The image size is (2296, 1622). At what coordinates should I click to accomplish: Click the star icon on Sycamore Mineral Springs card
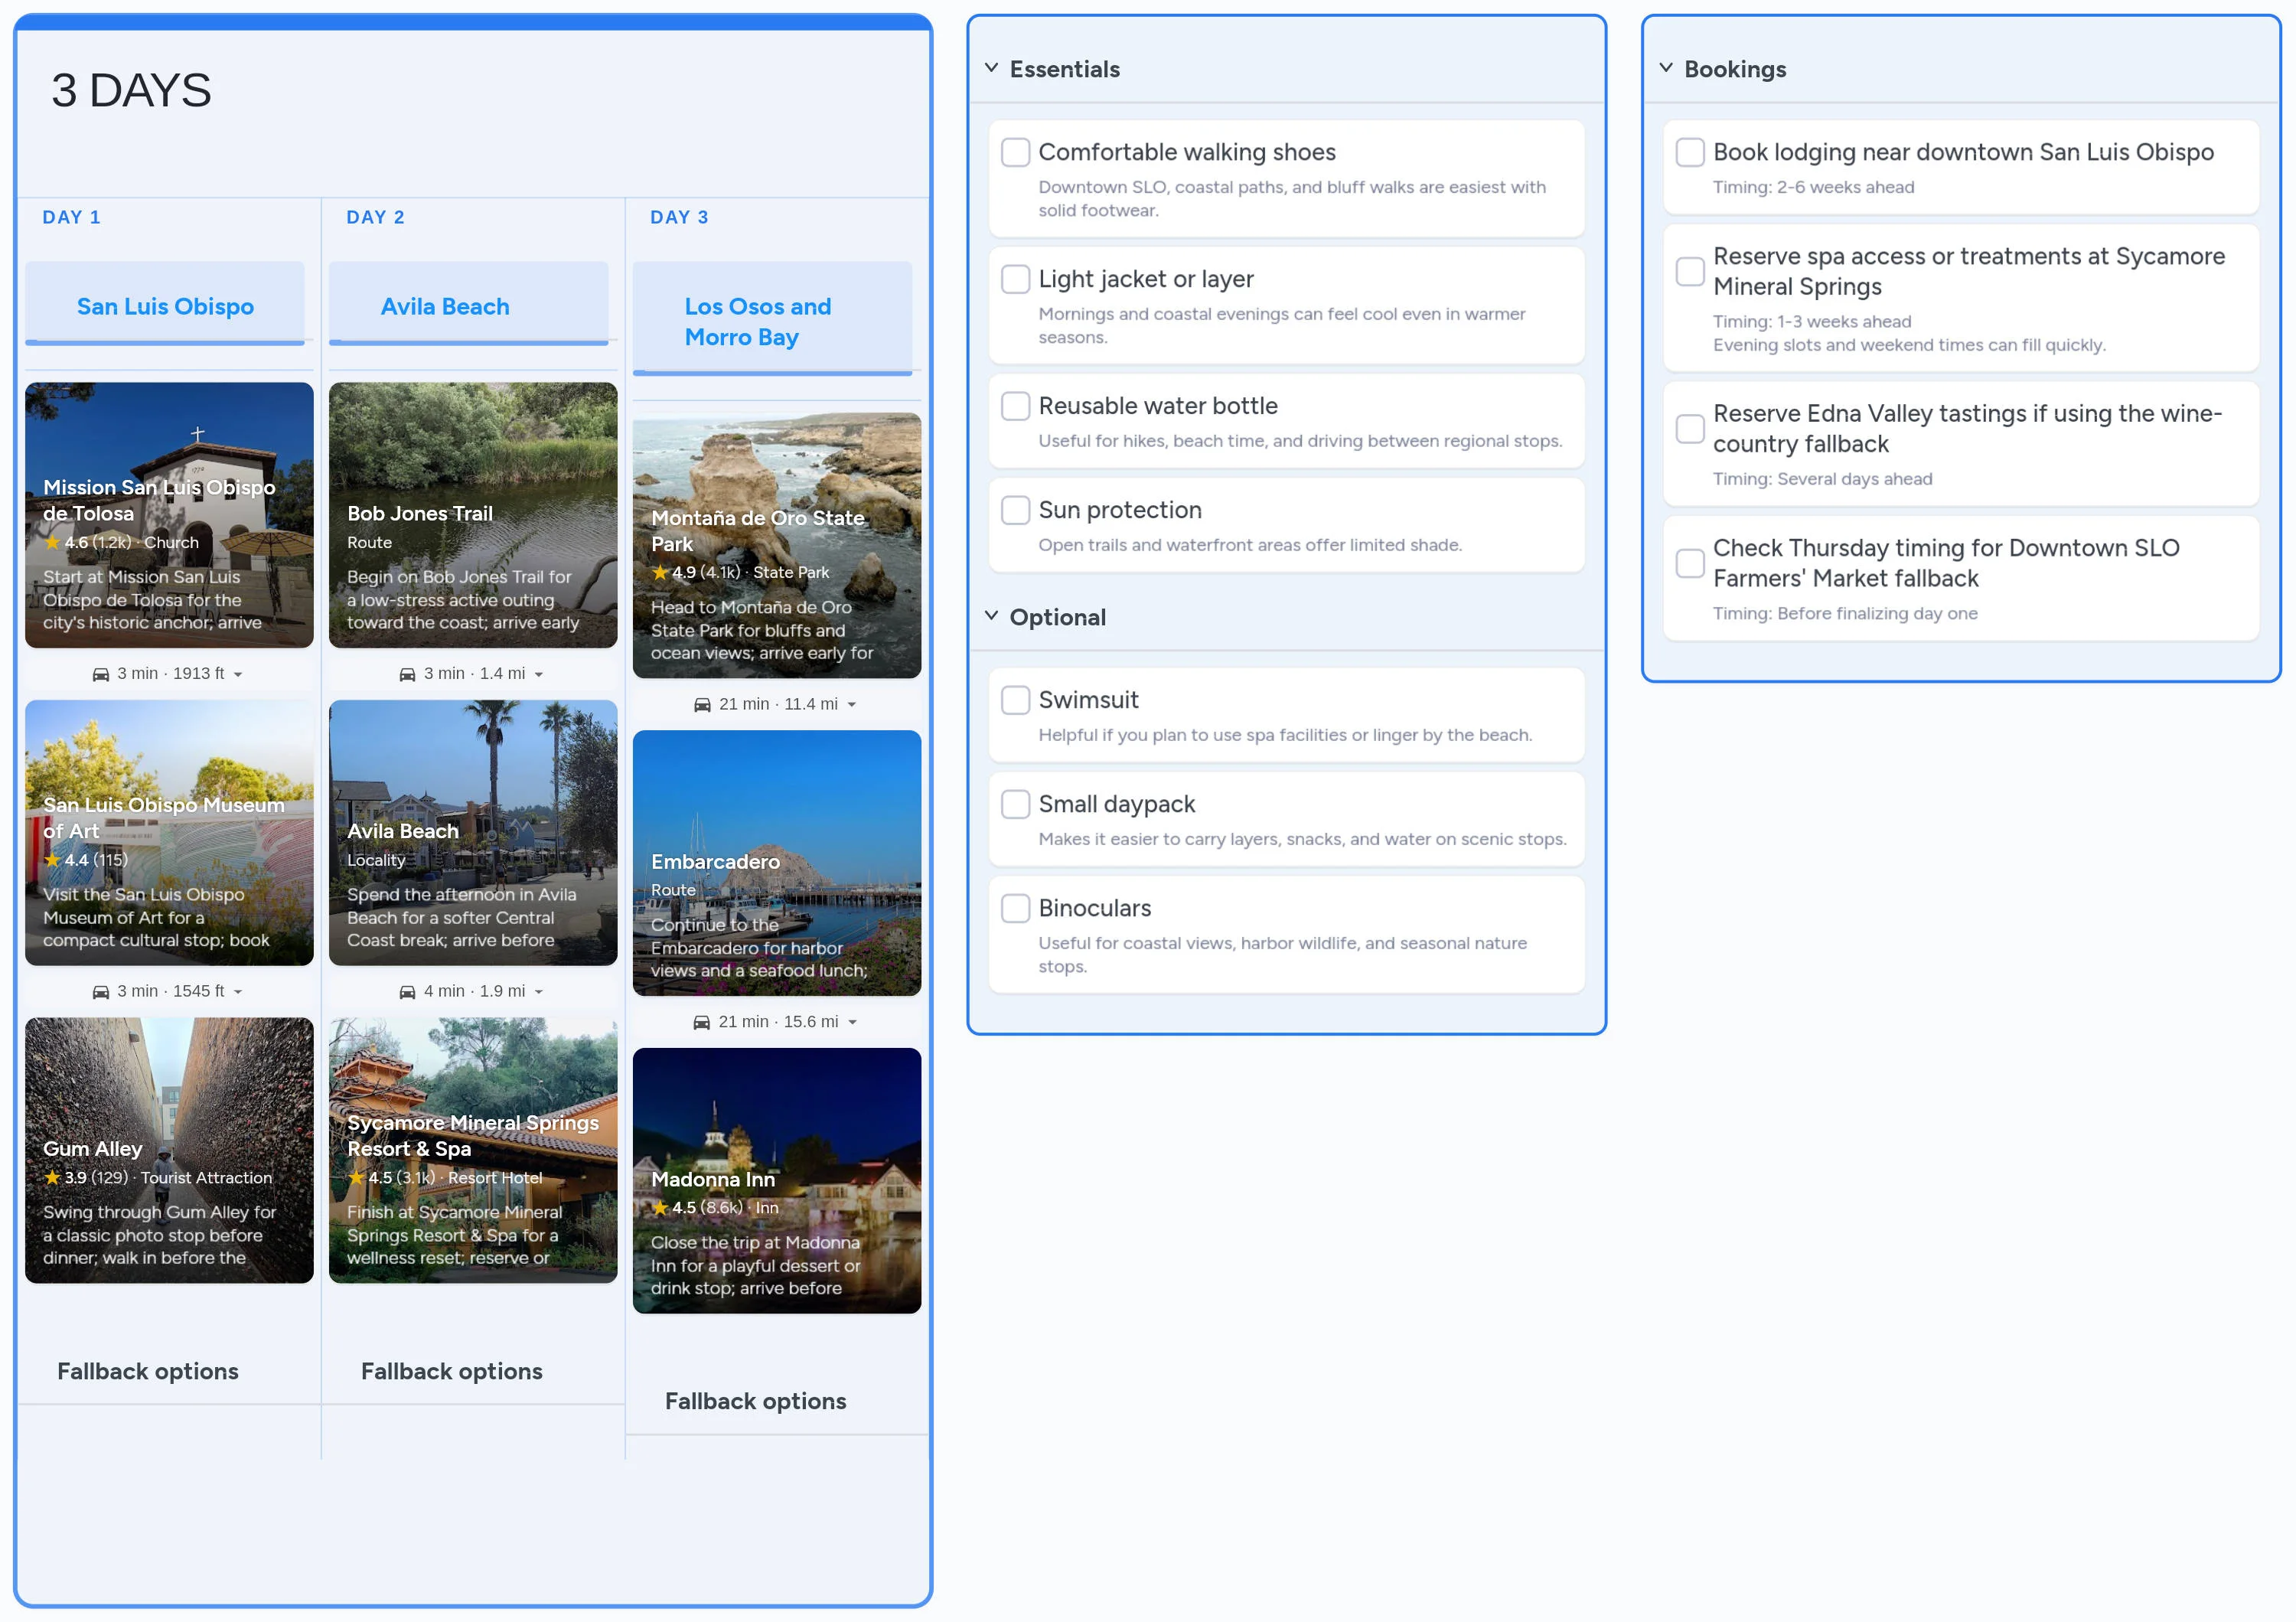coord(357,1177)
